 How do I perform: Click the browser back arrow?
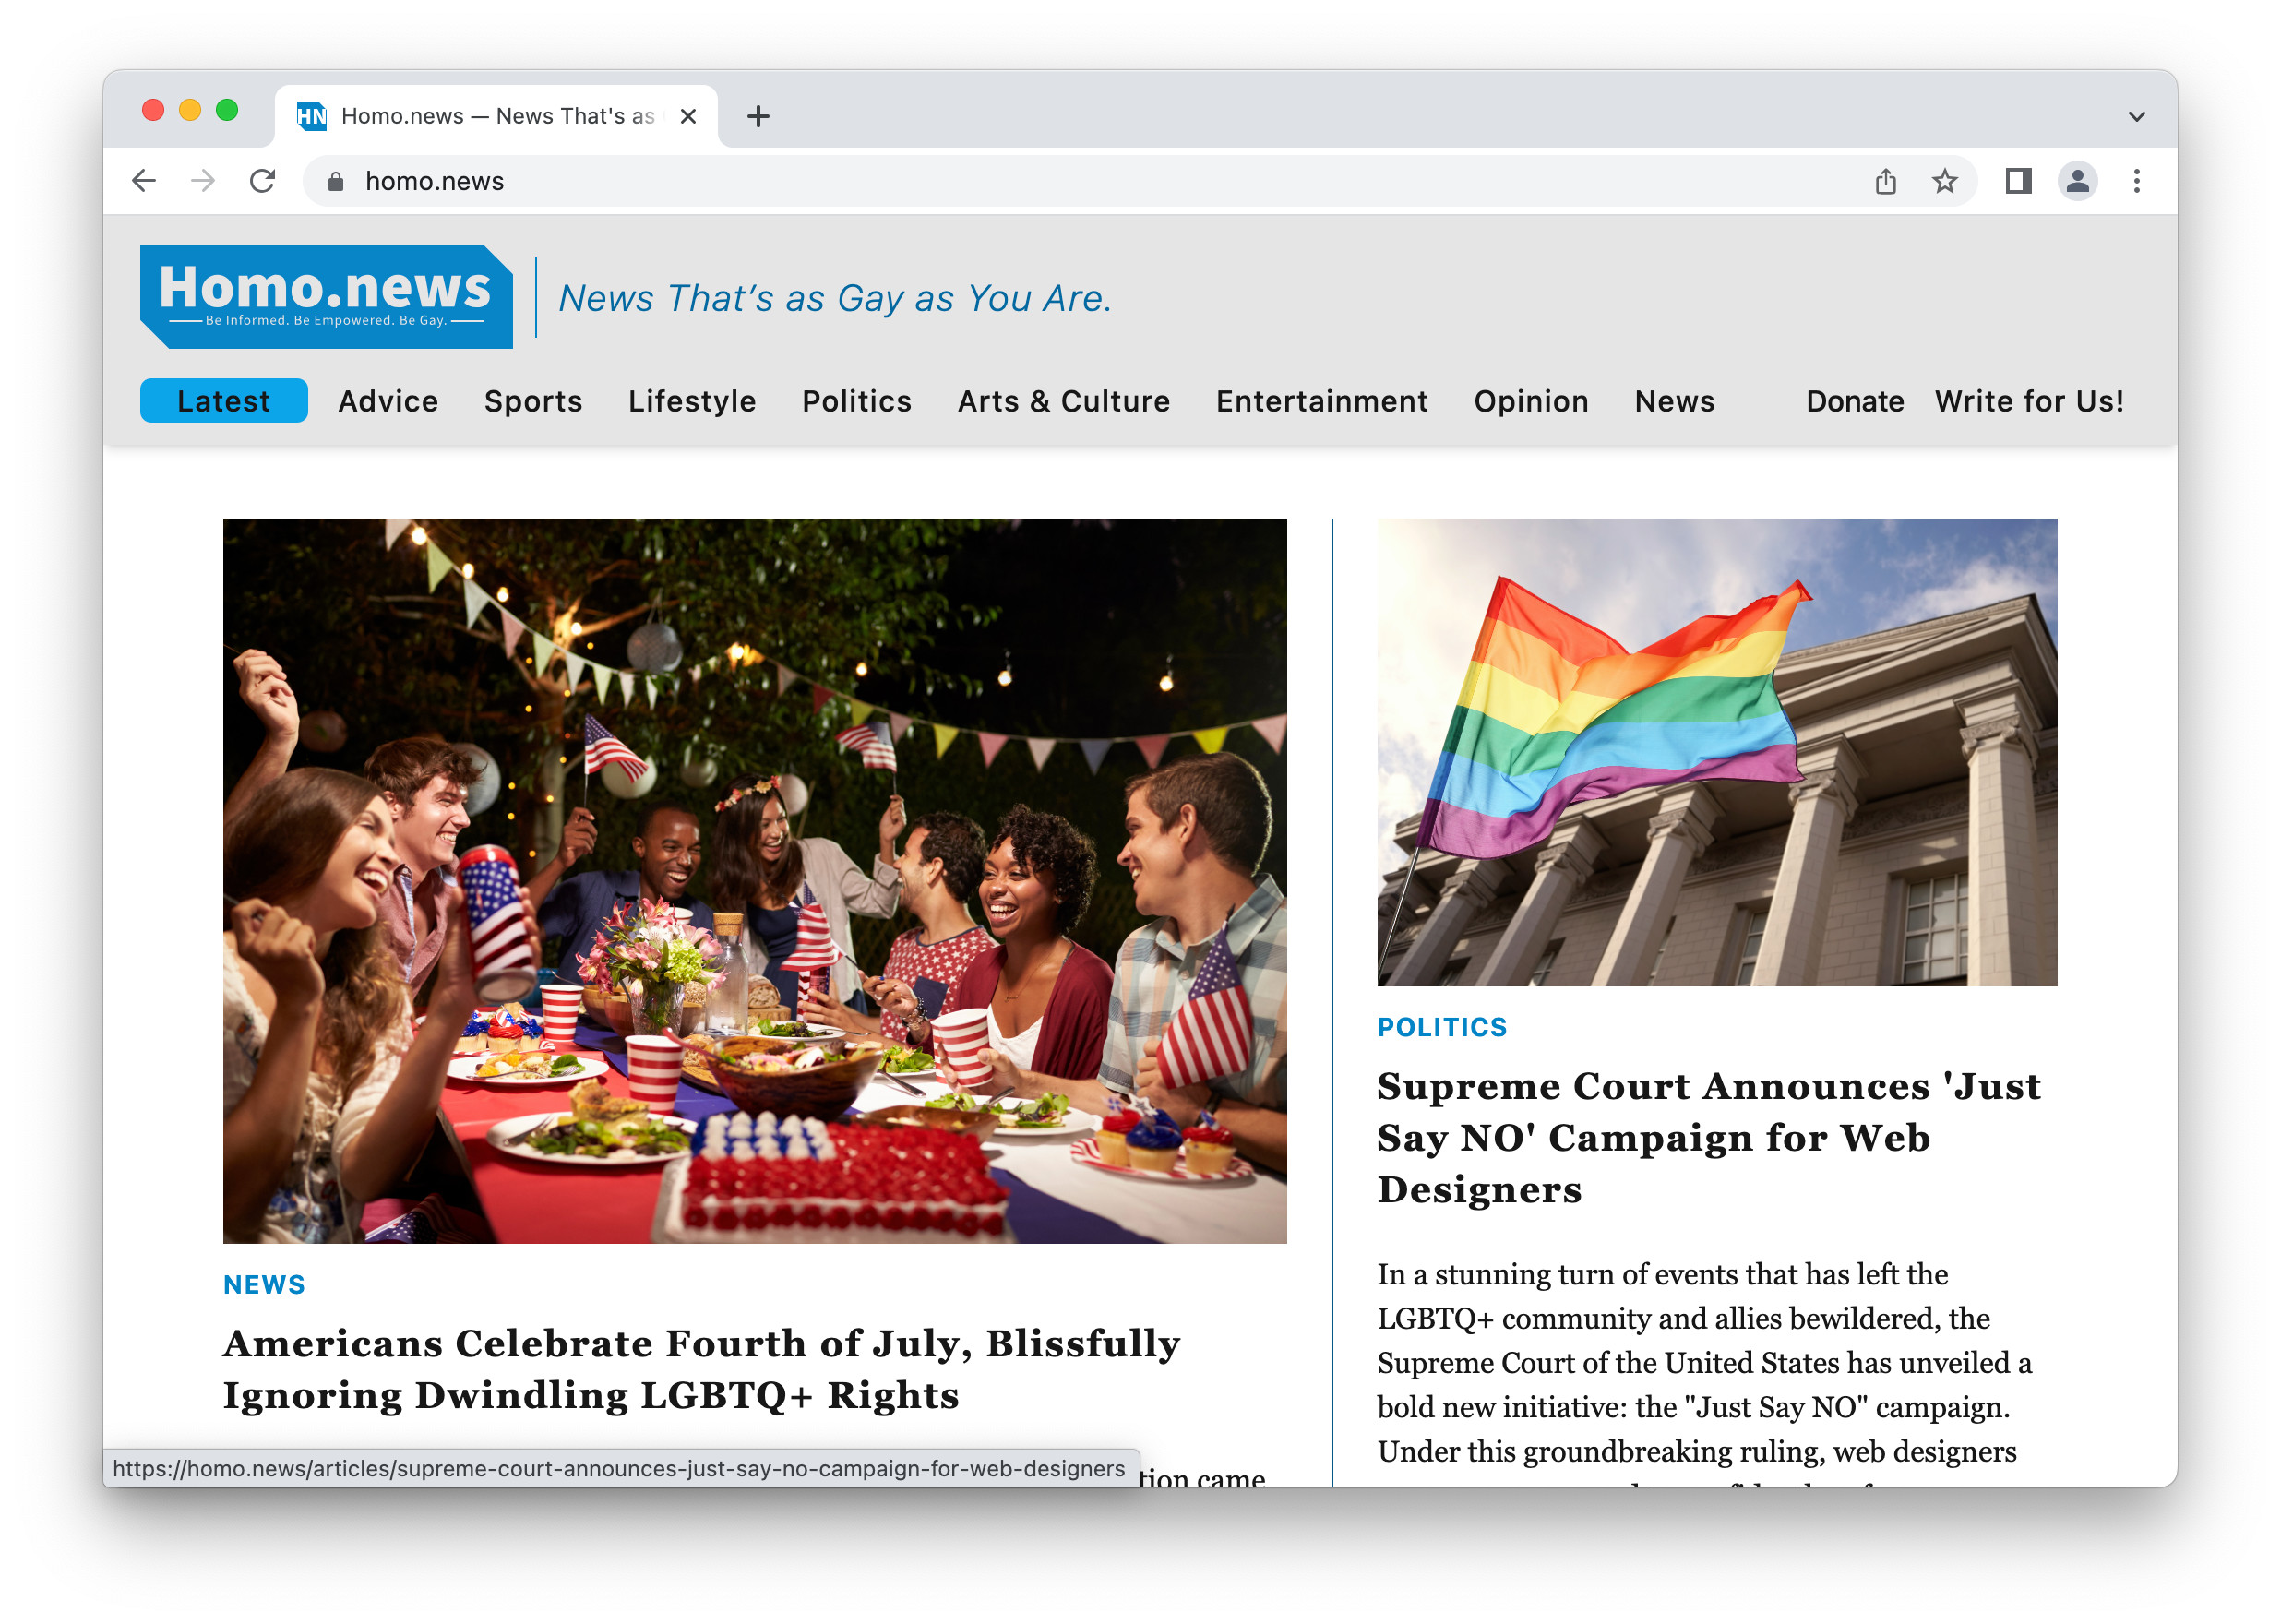tap(144, 181)
